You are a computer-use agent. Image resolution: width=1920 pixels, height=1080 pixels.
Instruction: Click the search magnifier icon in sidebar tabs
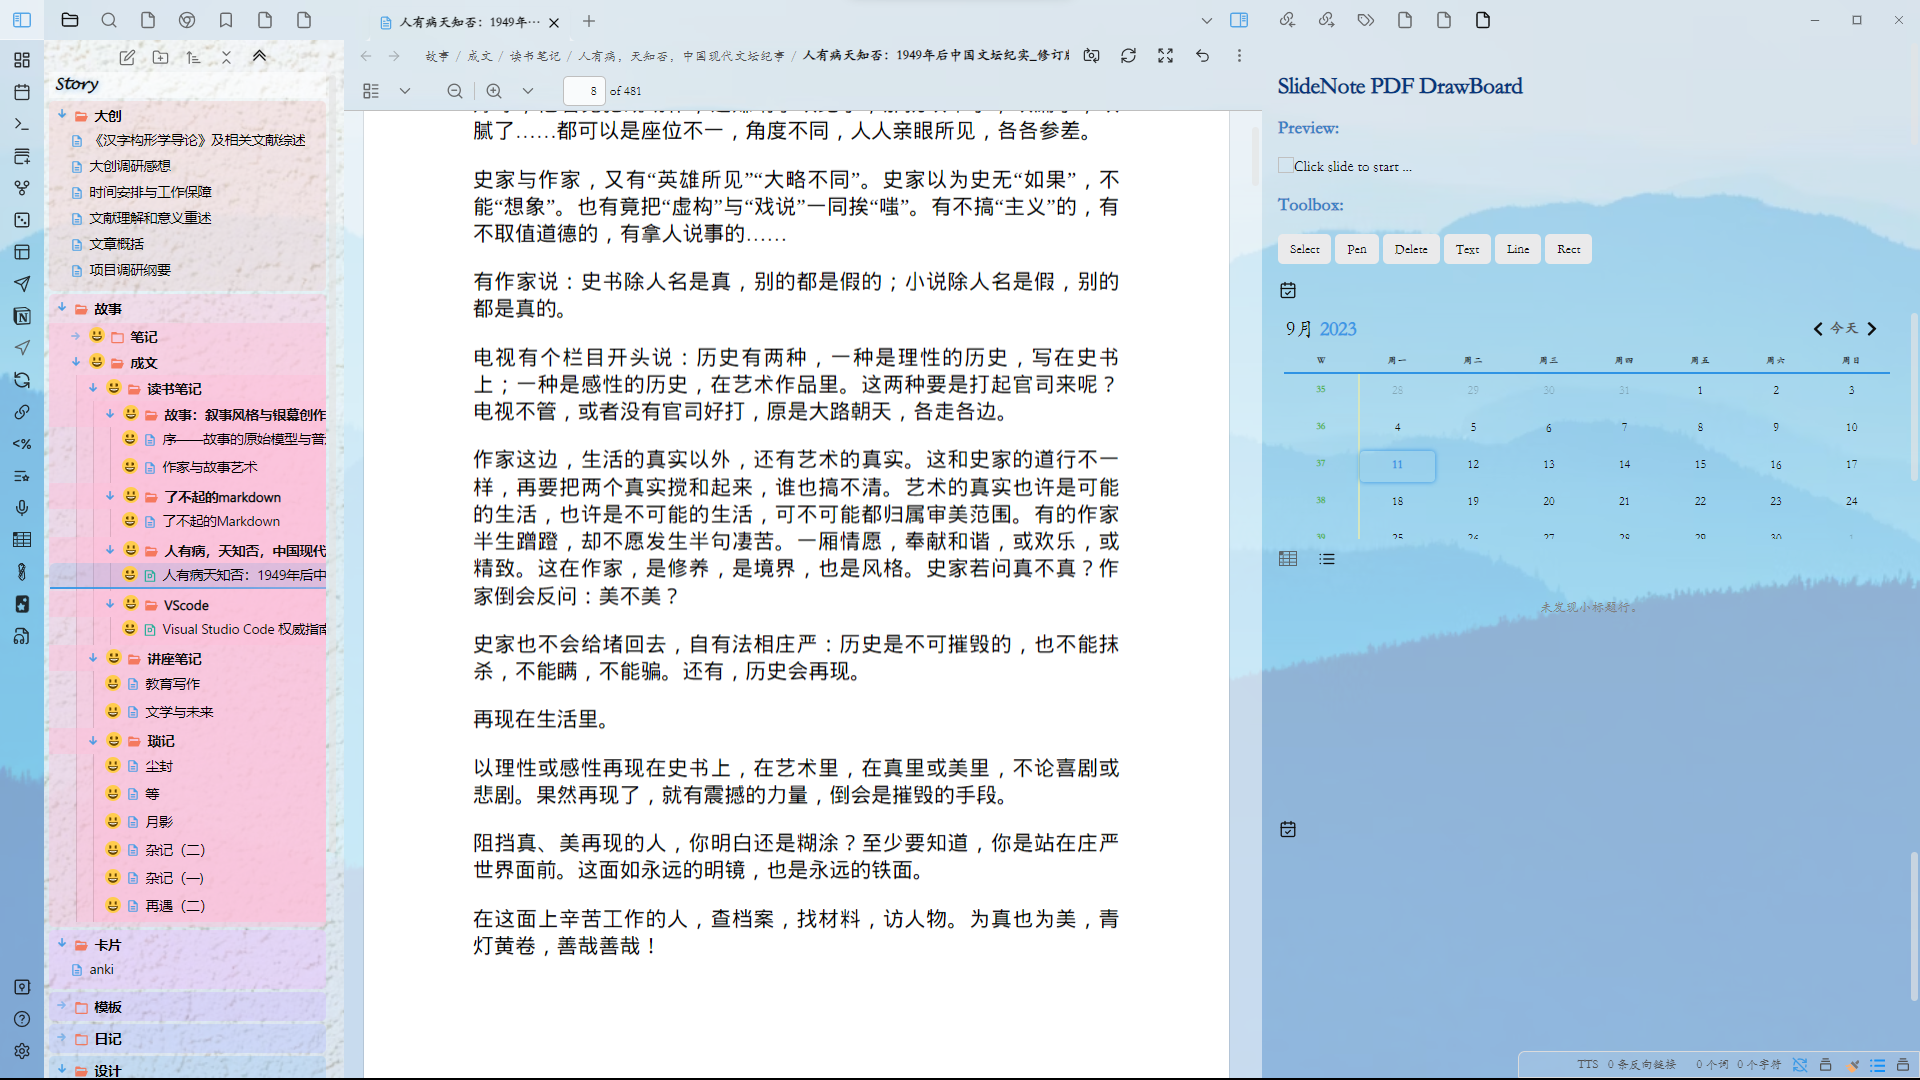pyautogui.click(x=109, y=20)
